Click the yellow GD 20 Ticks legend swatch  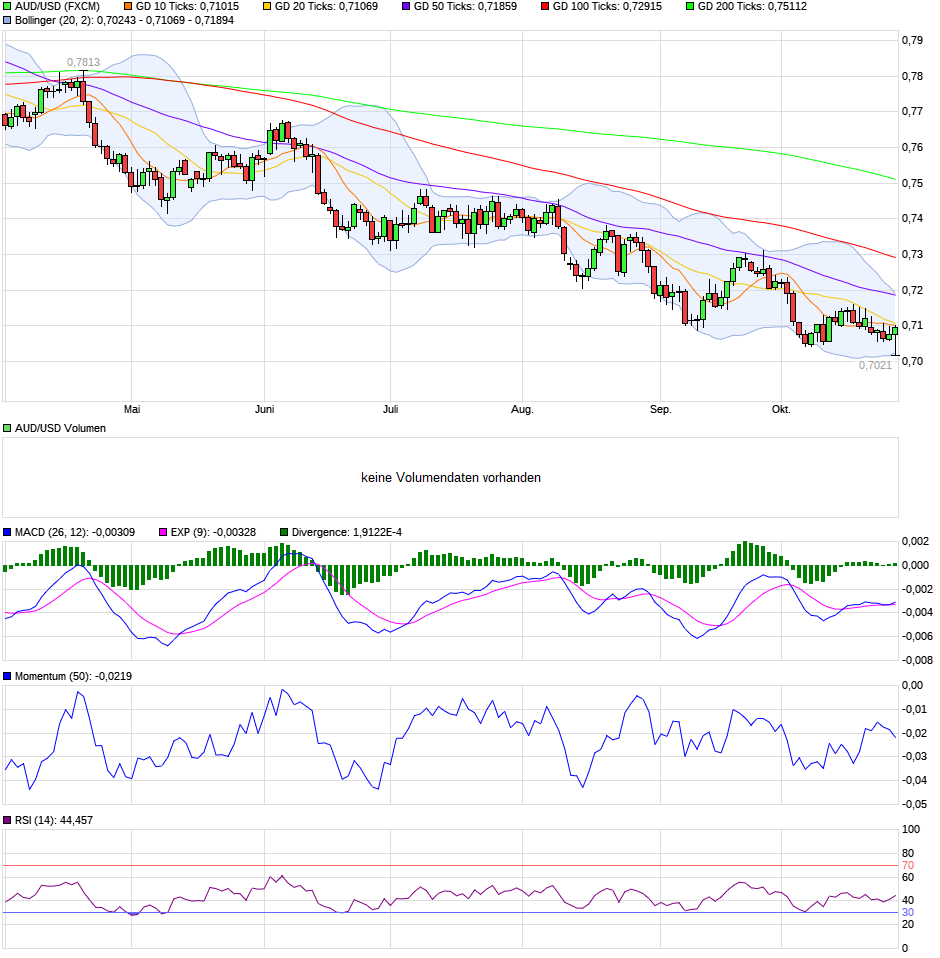pos(267,7)
